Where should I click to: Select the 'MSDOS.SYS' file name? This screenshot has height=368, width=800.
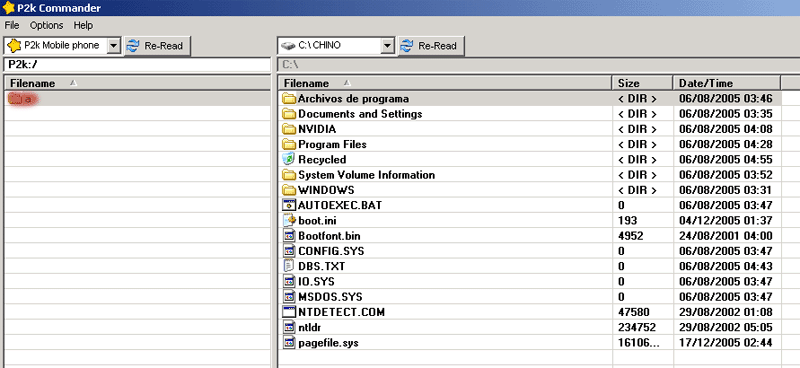point(330,297)
